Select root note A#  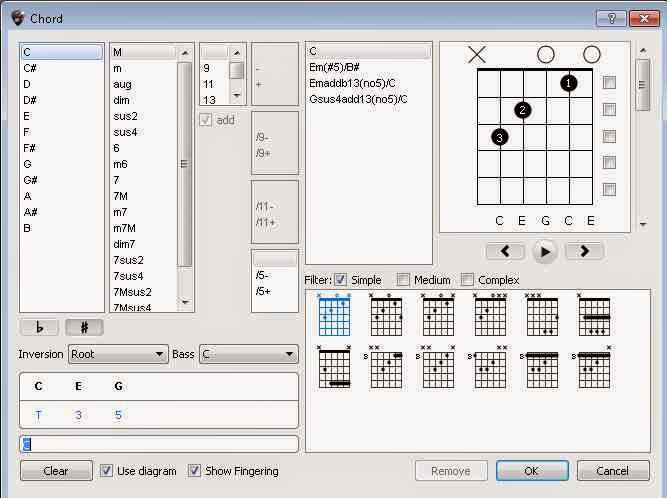pyautogui.click(x=61, y=212)
